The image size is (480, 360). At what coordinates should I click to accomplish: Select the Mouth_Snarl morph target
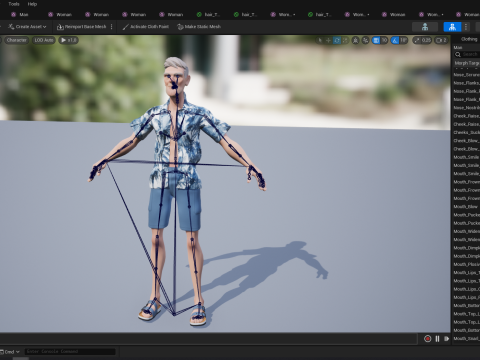pyautogui.click(x=466, y=338)
